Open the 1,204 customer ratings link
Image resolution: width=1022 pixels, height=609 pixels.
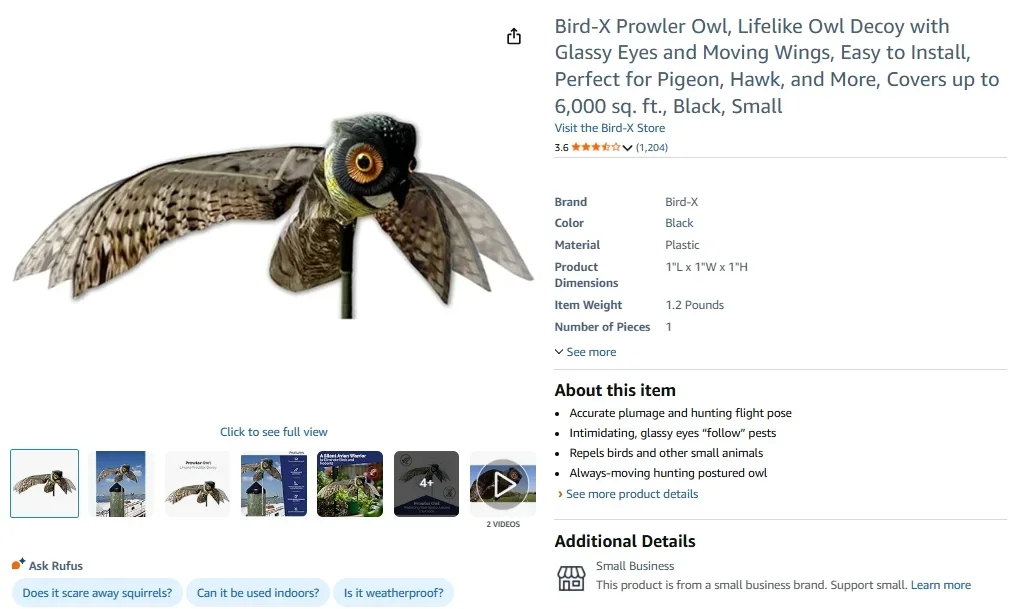(x=652, y=147)
